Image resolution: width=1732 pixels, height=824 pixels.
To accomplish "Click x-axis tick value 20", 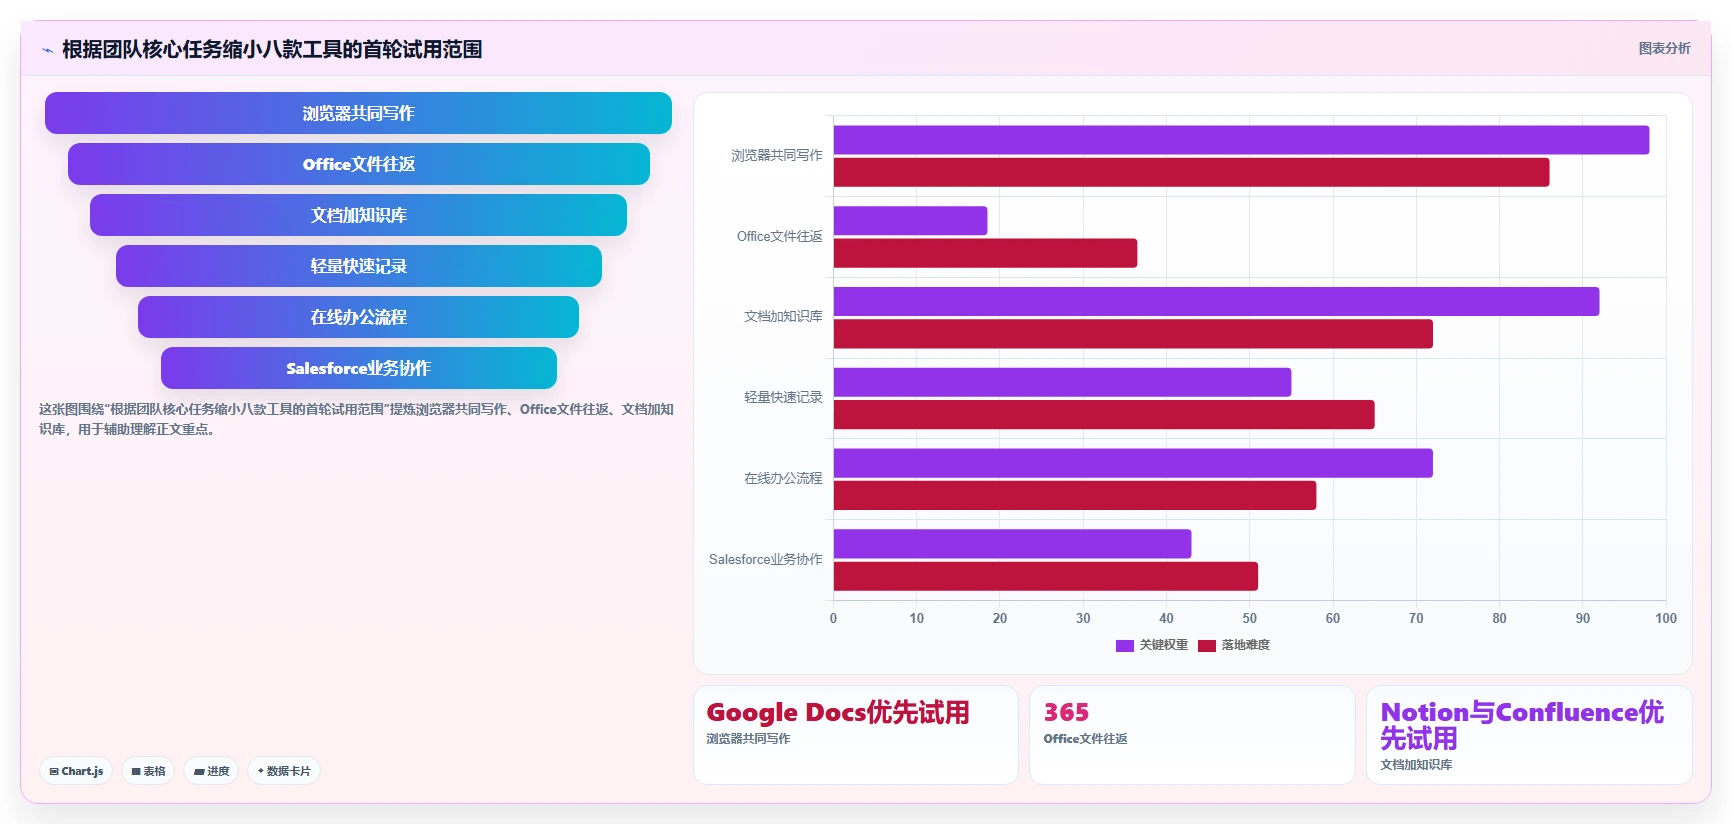I will [x=1000, y=618].
